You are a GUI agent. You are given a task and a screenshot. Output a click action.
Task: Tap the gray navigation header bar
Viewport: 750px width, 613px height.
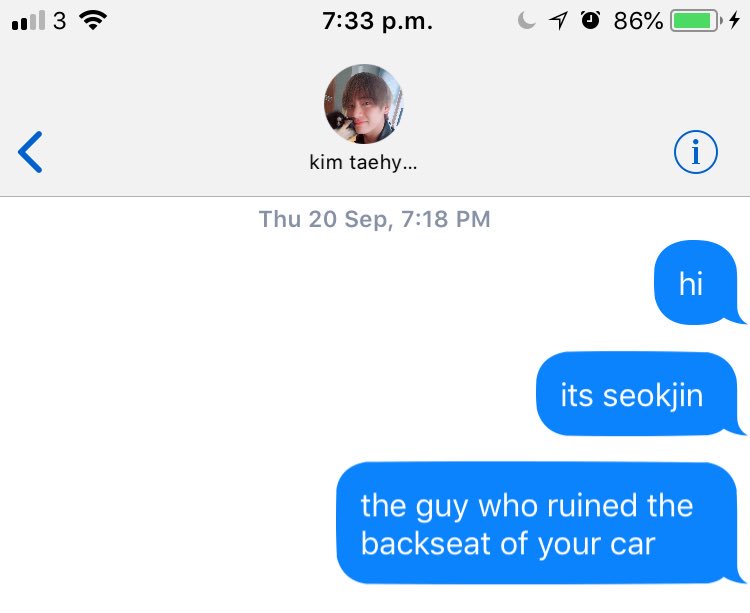[x=375, y=120]
